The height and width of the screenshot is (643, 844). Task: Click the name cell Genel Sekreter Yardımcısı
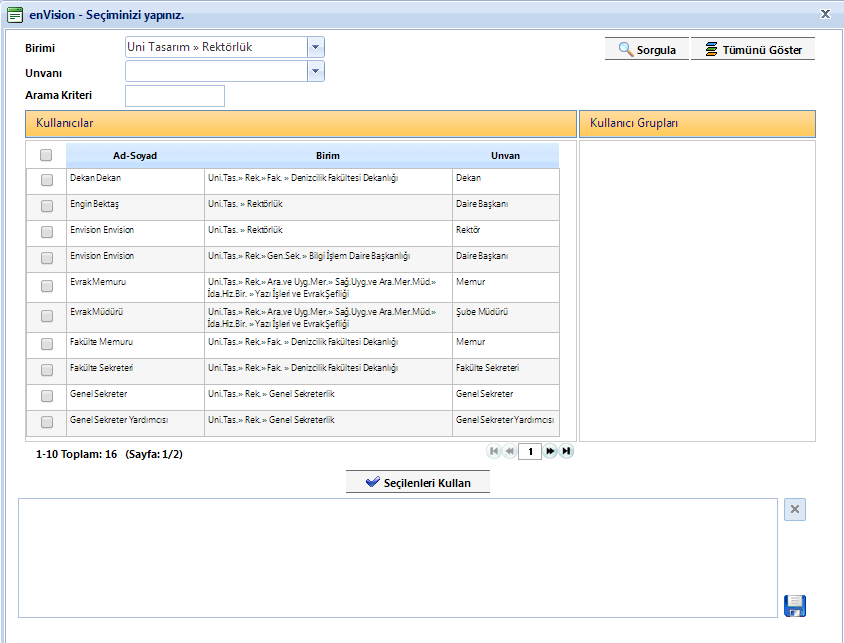(x=135, y=423)
